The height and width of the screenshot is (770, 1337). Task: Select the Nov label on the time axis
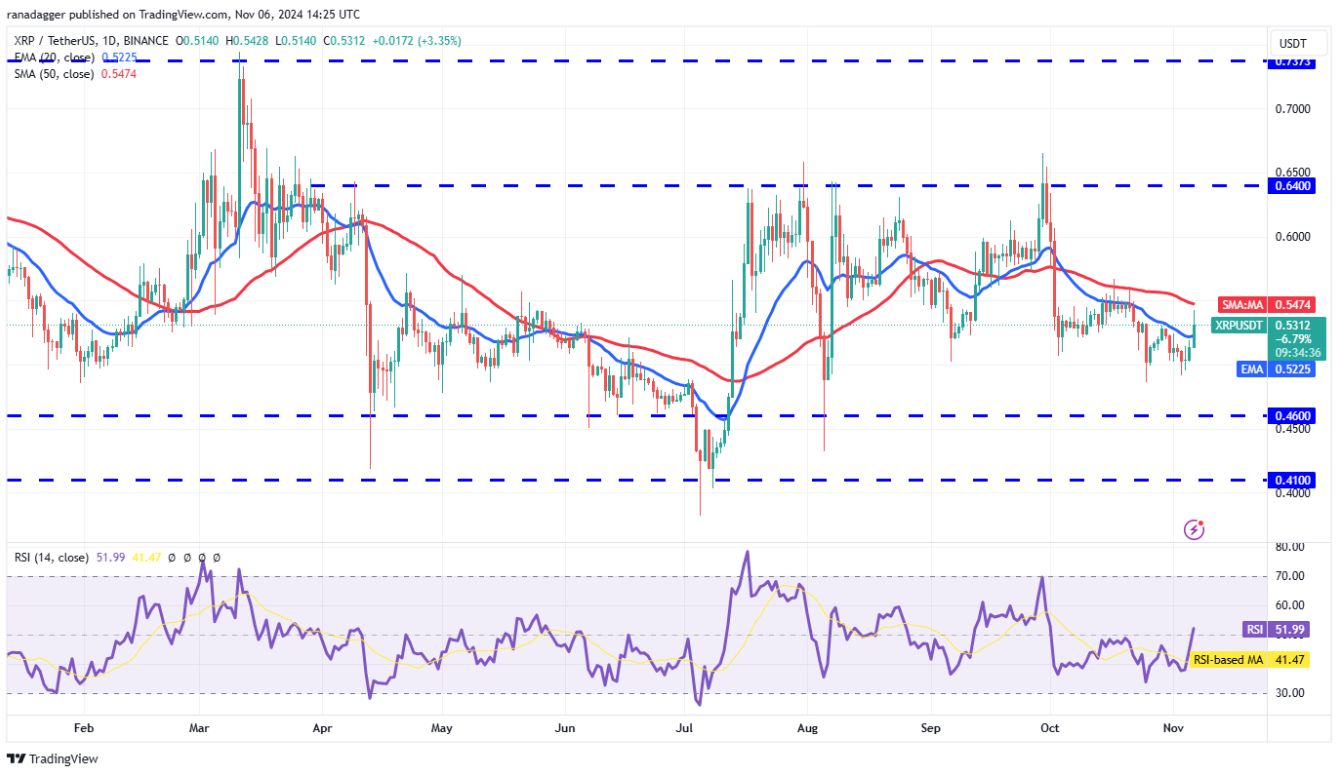point(1173,729)
